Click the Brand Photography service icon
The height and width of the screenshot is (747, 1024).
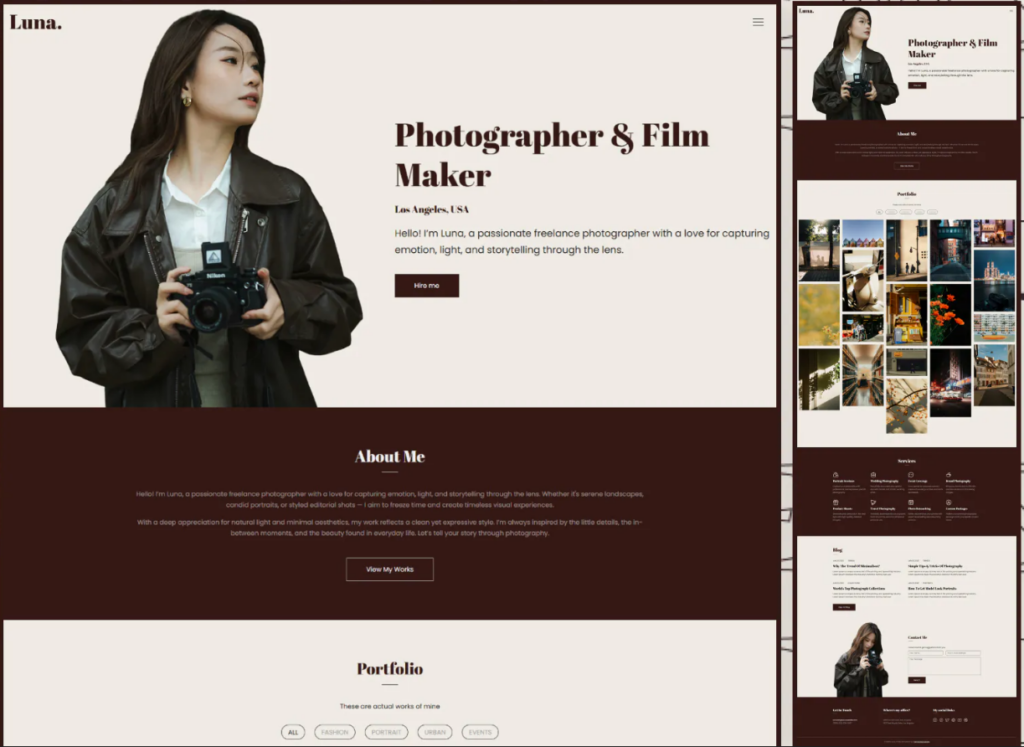tap(948, 475)
